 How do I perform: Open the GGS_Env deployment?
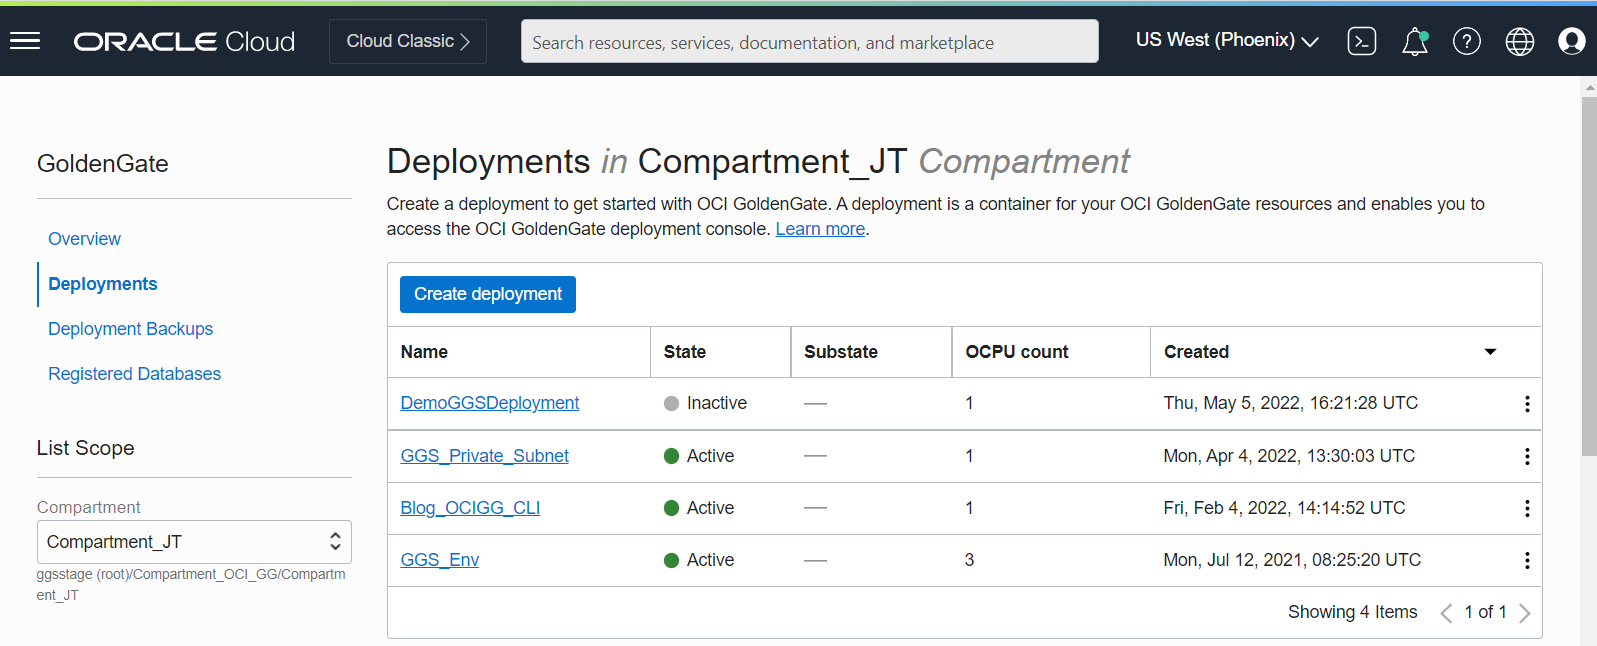point(440,560)
